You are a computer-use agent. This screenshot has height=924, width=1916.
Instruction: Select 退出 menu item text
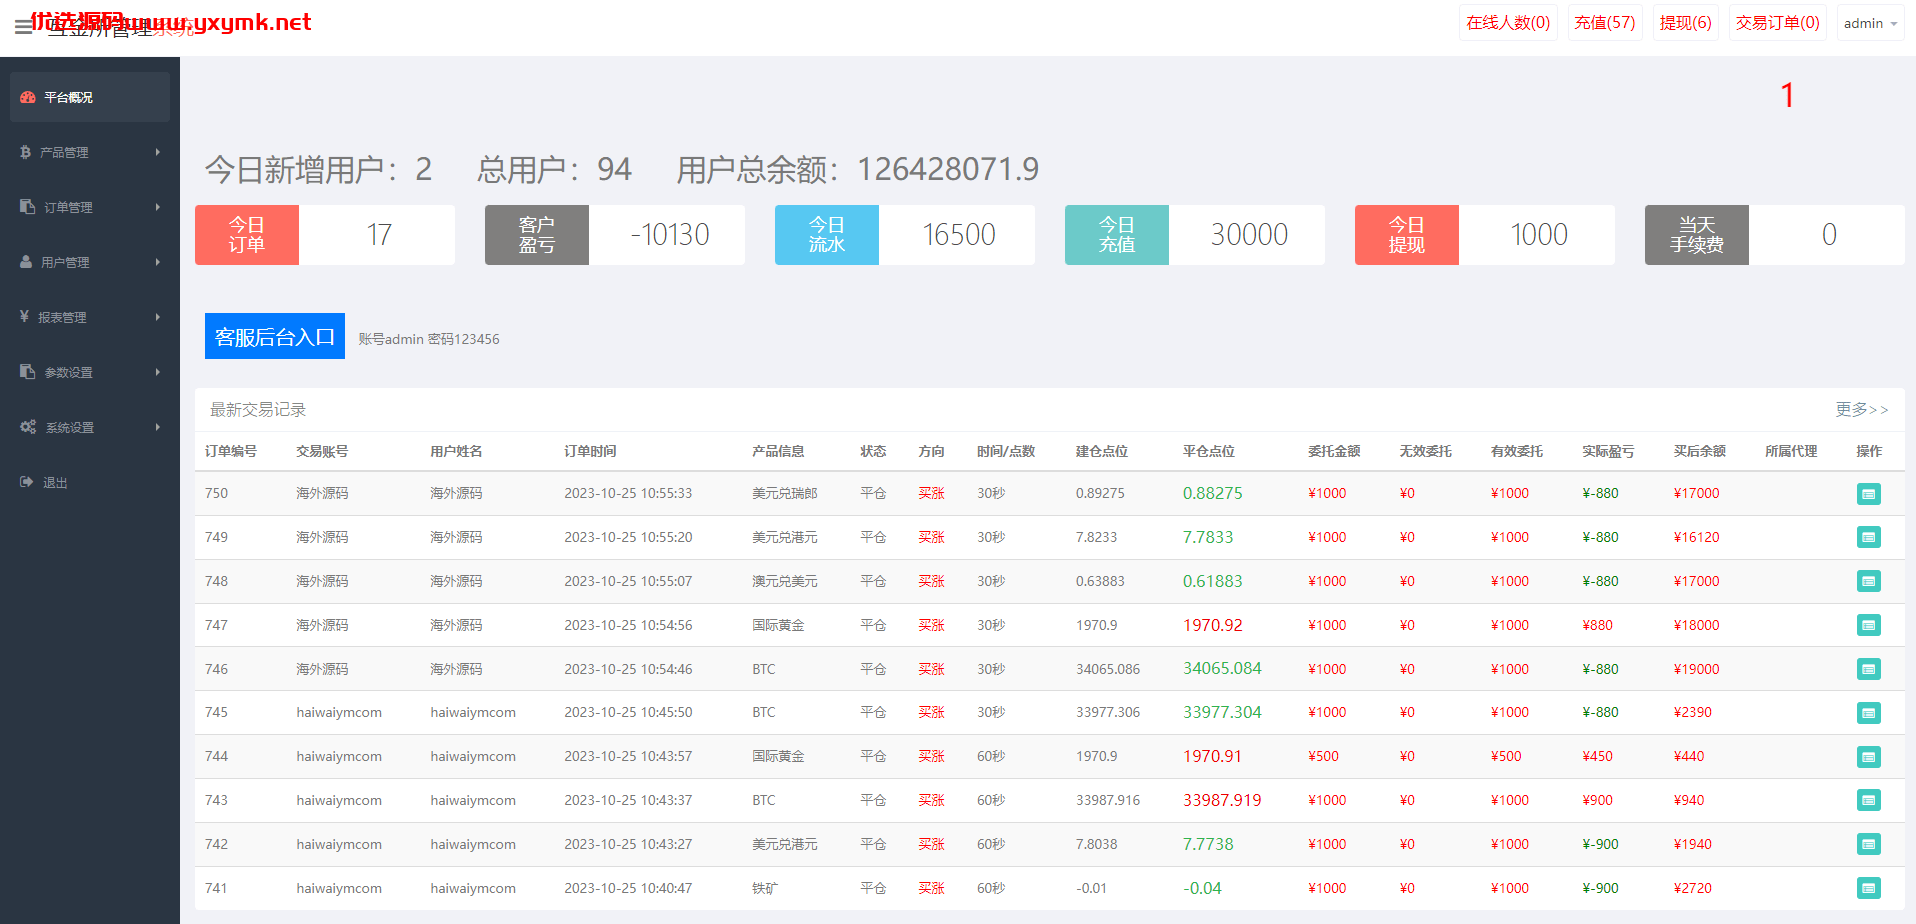(55, 482)
